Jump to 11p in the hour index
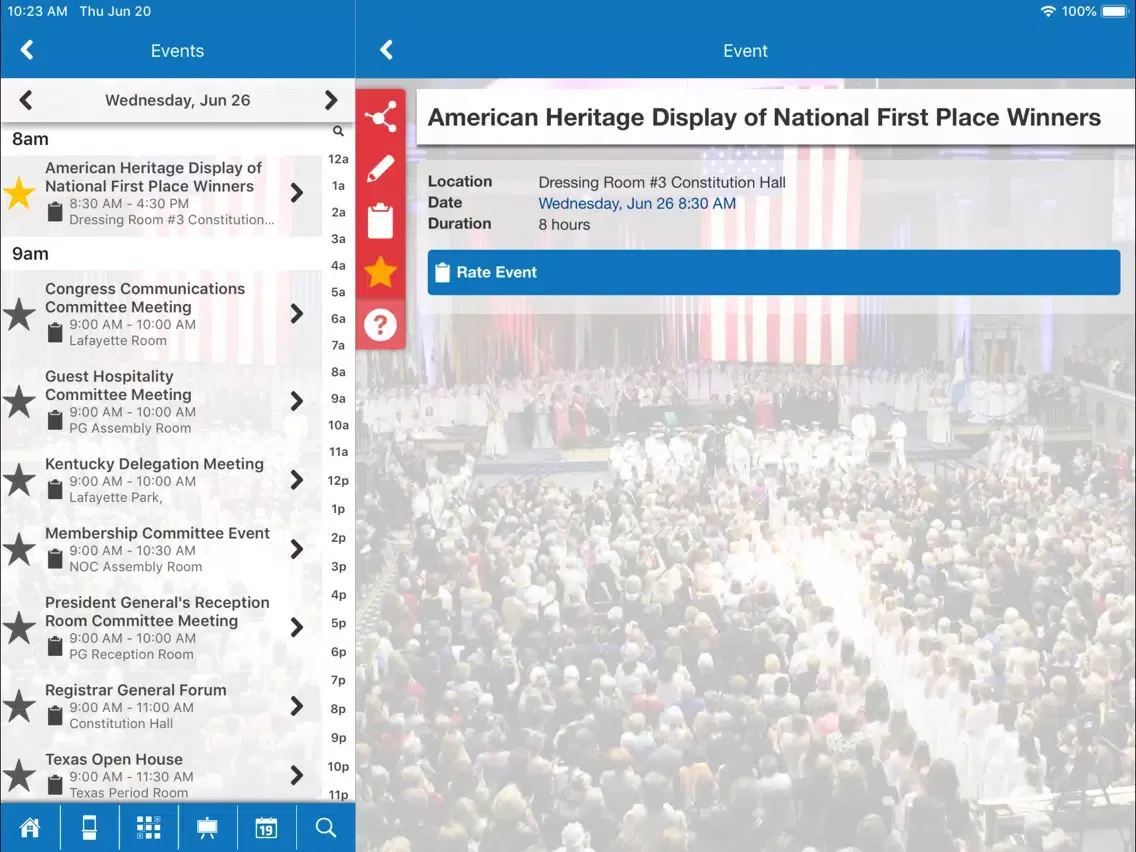The width and height of the screenshot is (1136, 852). [338, 795]
